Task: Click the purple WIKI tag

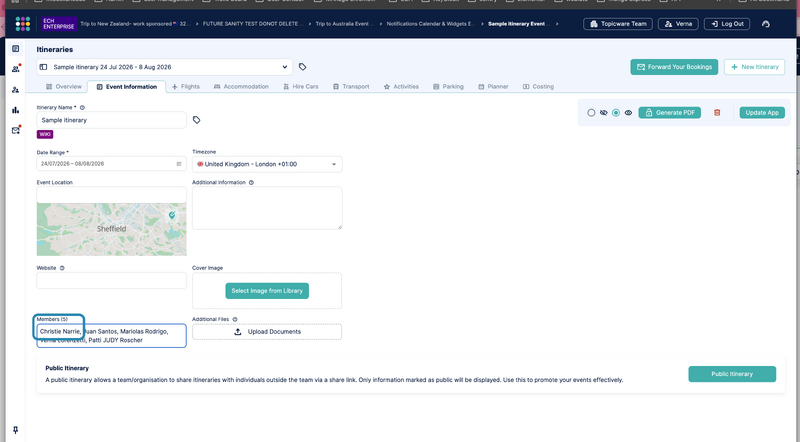Action: point(45,135)
